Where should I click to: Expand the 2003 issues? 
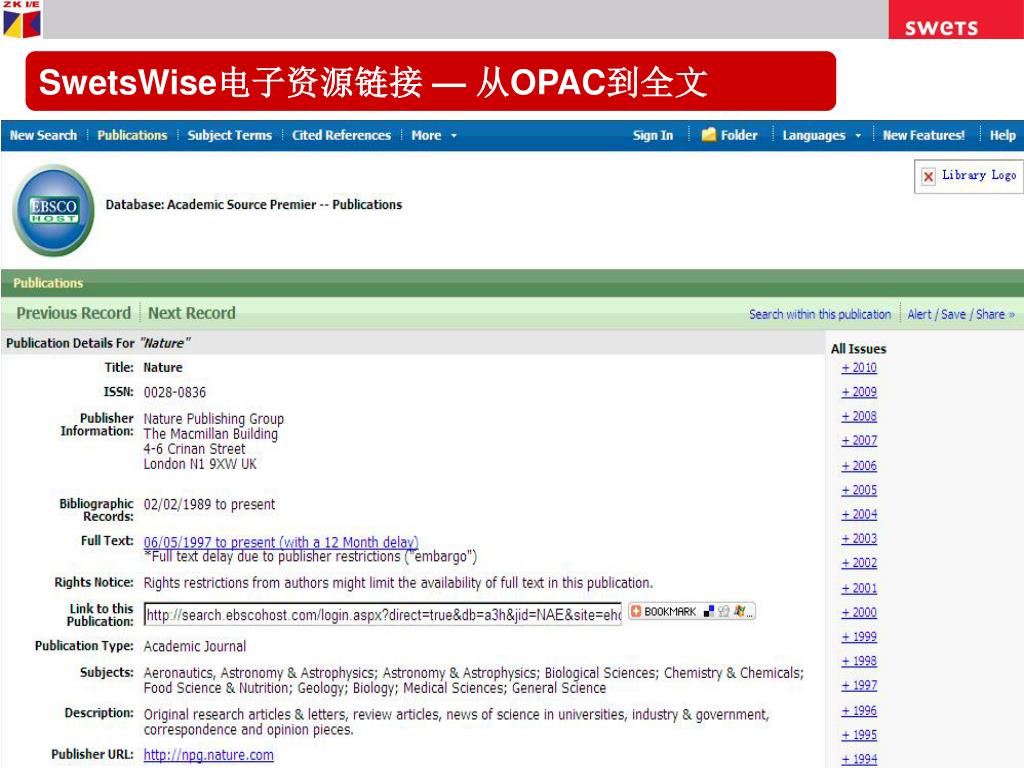[859, 539]
